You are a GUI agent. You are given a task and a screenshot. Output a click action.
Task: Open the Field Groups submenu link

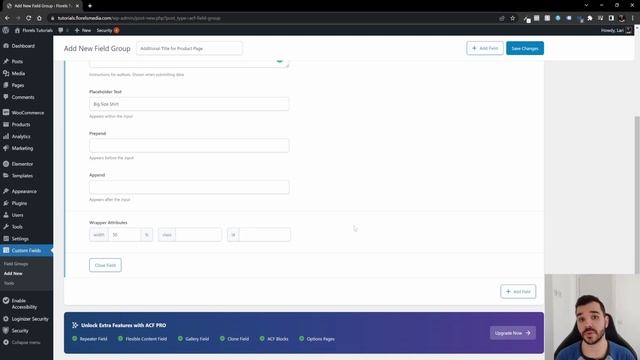[16, 264]
